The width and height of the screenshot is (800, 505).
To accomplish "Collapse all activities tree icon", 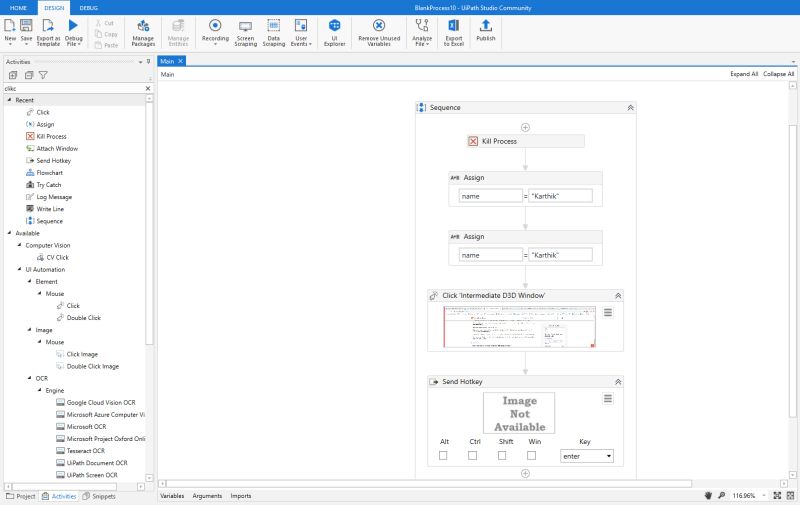I will pyautogui.click(x=29, y=75).
